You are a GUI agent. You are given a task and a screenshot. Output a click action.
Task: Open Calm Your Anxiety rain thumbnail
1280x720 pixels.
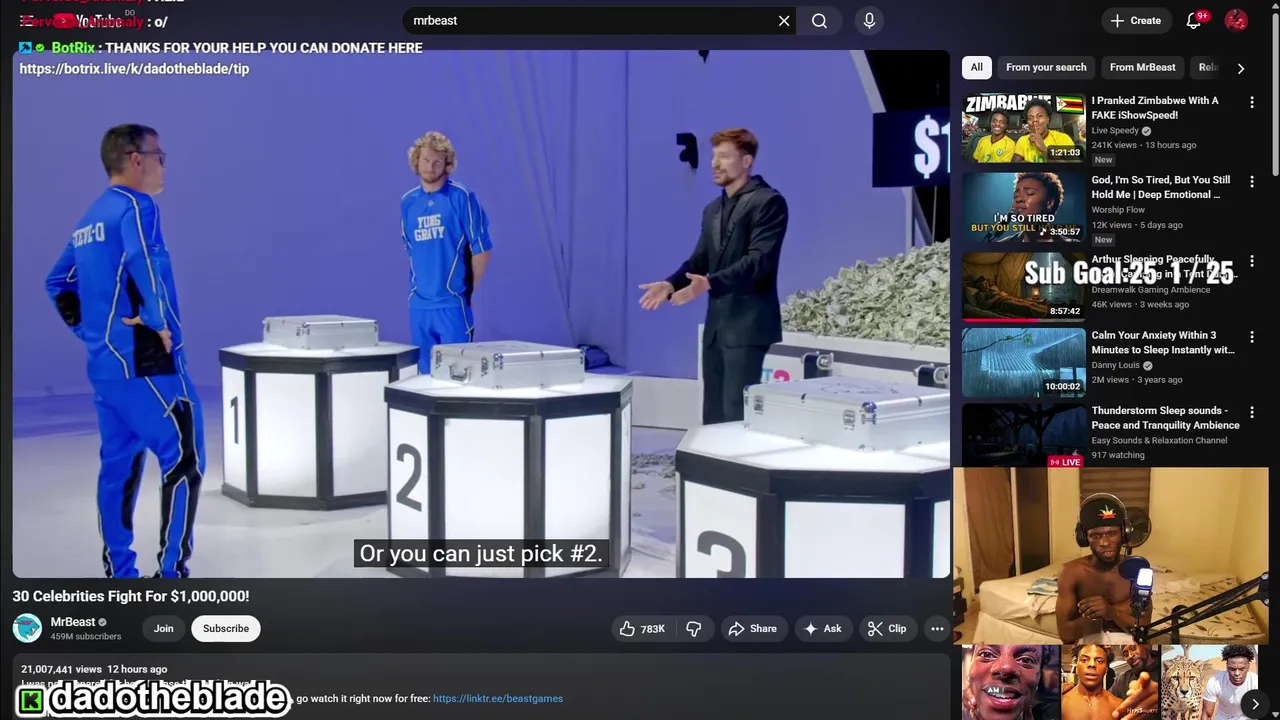[x=1023, y=362]
